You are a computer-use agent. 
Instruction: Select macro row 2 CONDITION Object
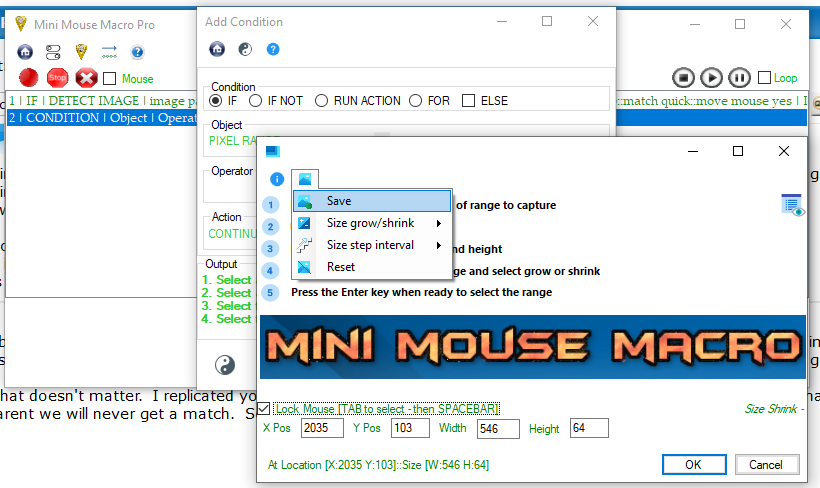coord(102,118)
